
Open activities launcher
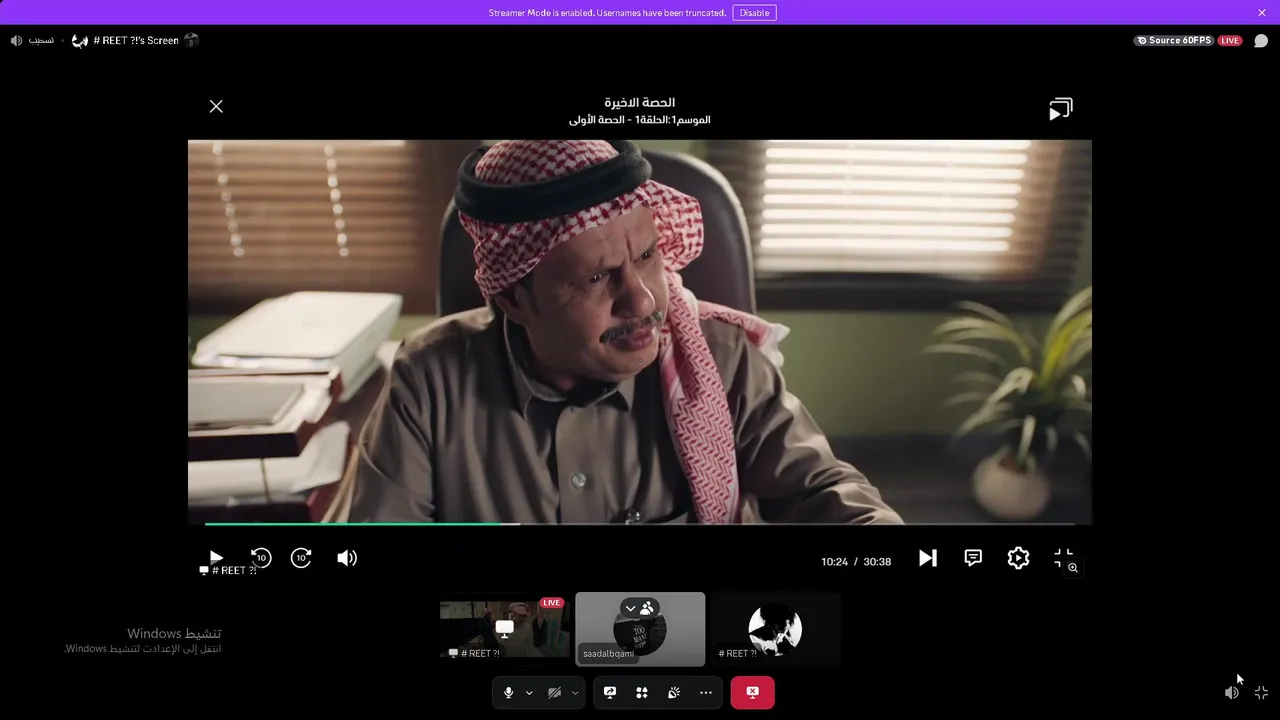(642, 692)
